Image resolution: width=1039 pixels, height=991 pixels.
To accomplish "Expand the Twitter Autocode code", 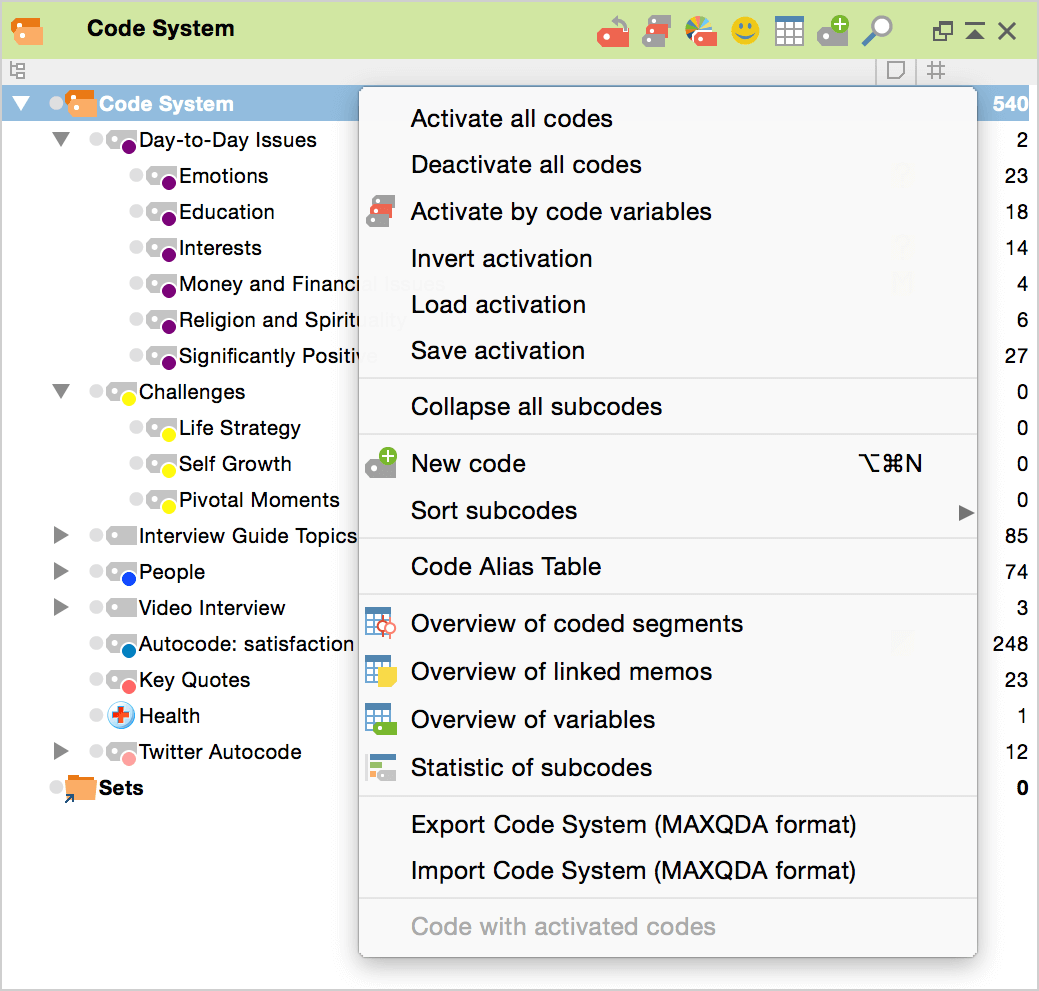I will click(61, 752).
